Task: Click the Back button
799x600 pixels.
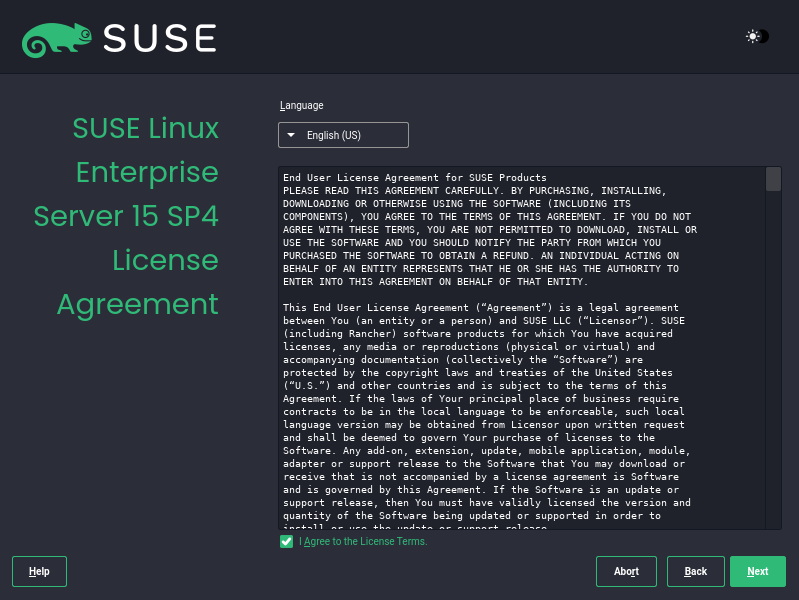Action: [x=696, y=571]
